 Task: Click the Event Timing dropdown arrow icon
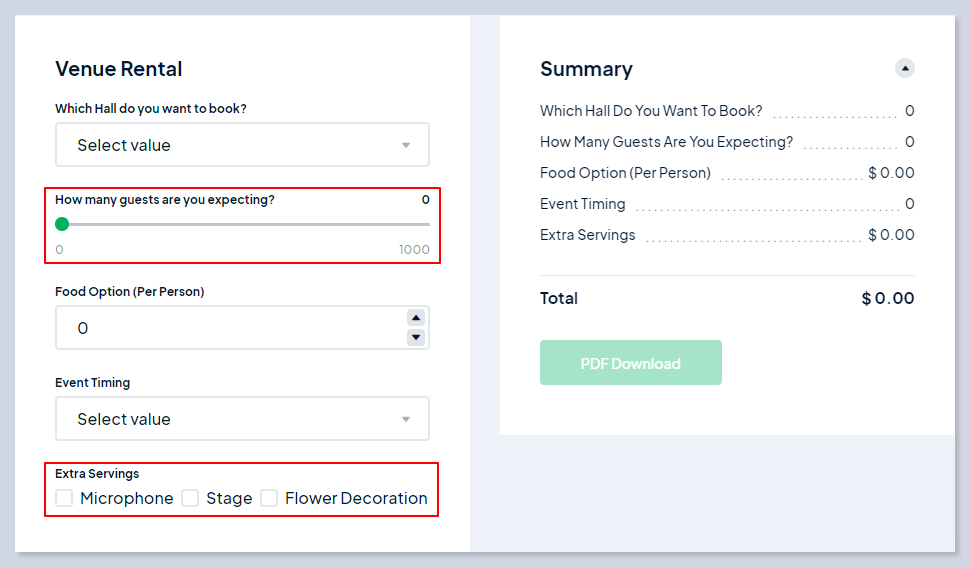coord(406,419)
